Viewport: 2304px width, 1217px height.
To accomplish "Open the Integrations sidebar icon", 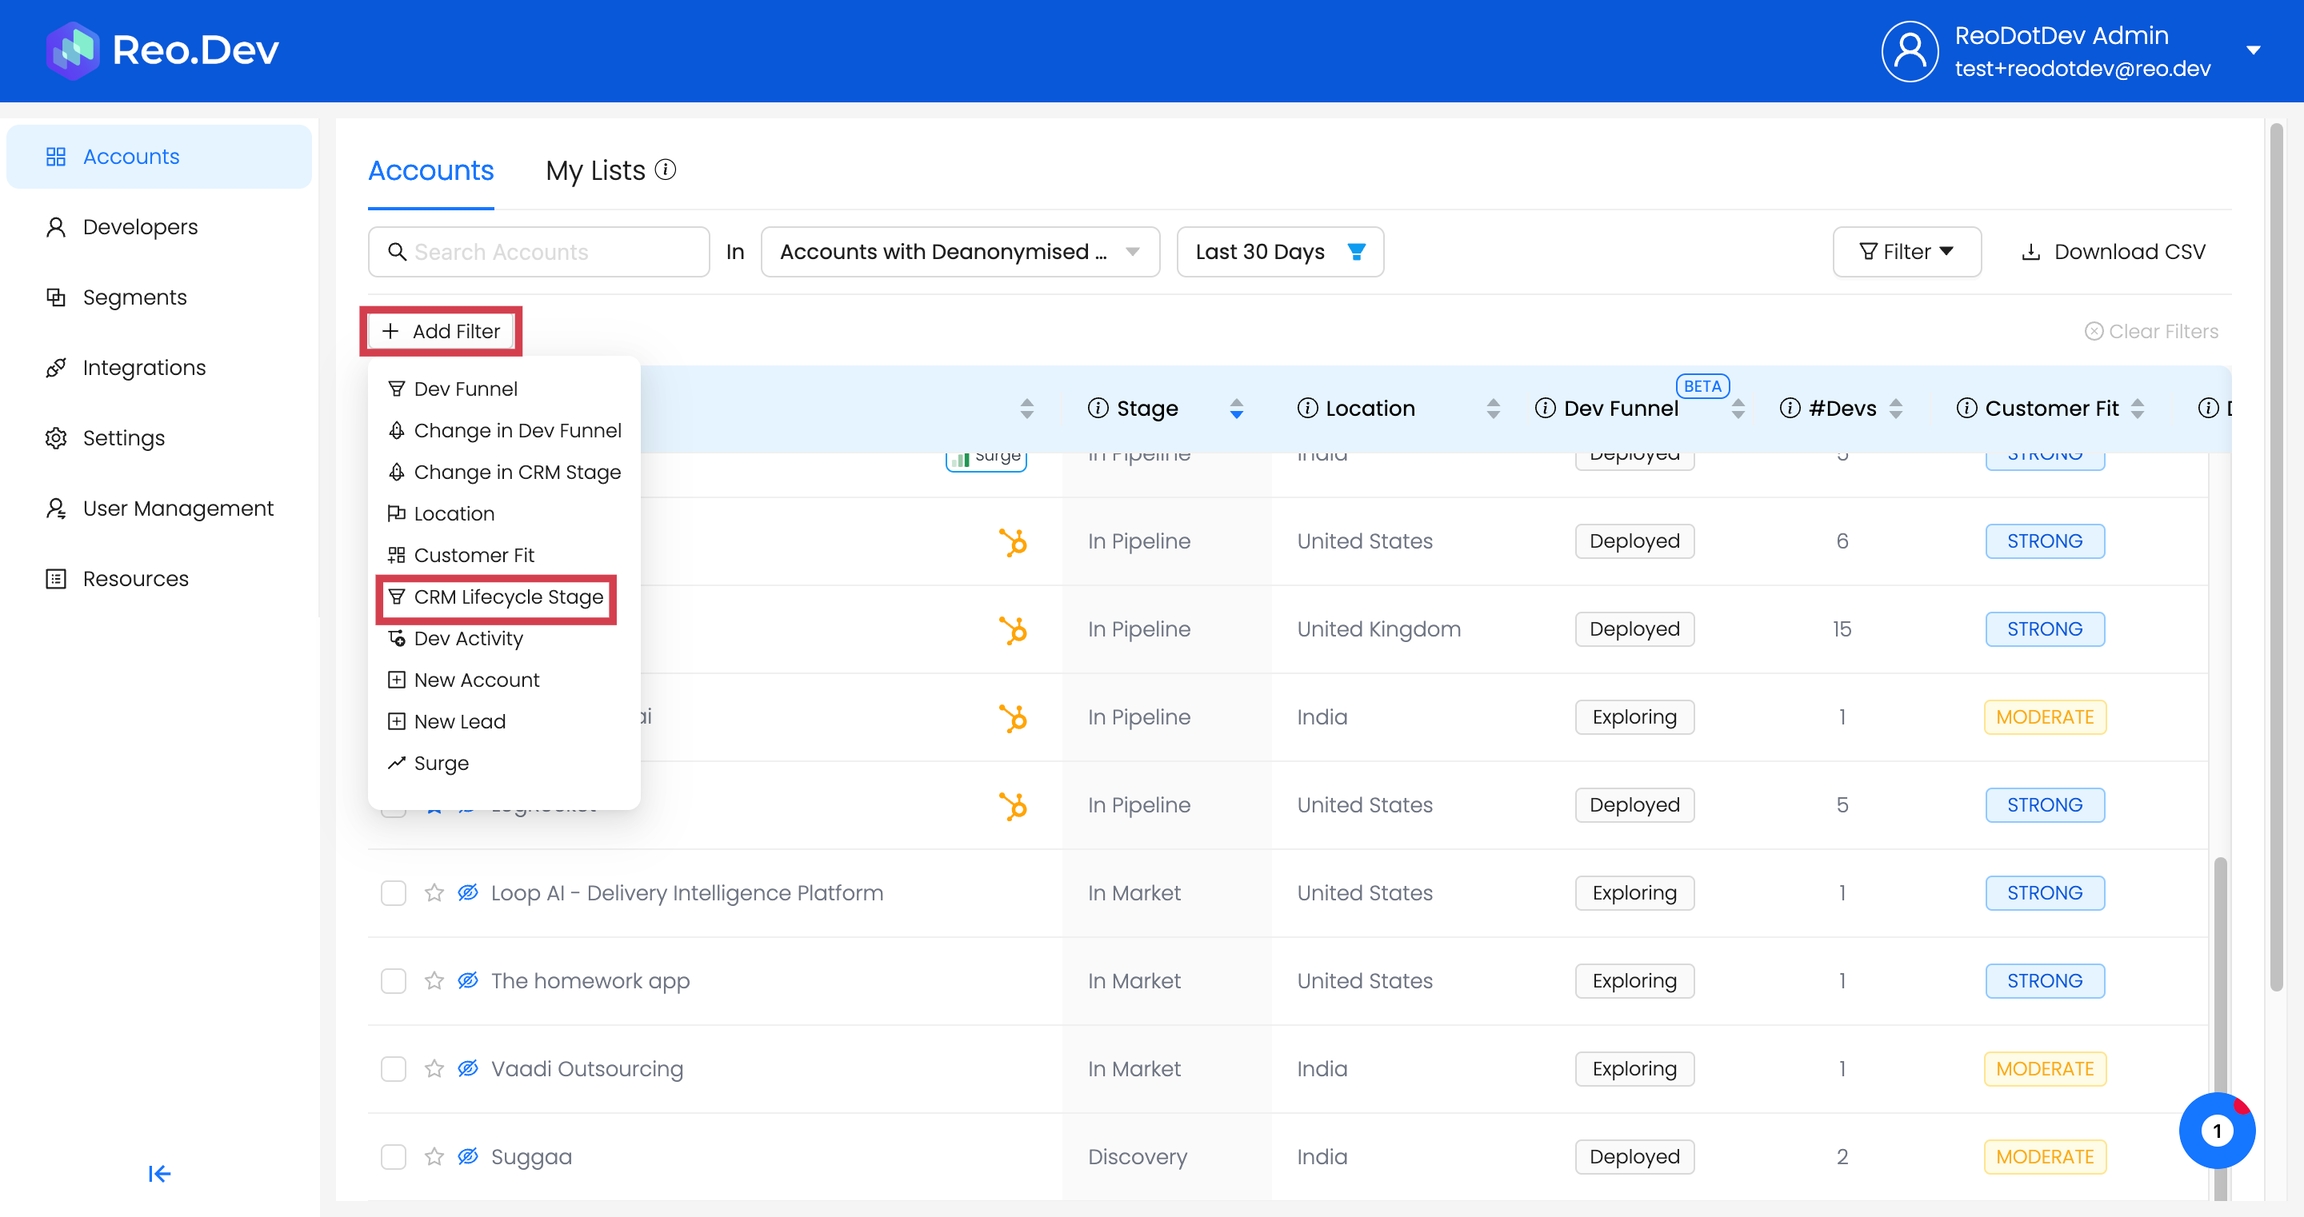I will click(x=56, y=368).
